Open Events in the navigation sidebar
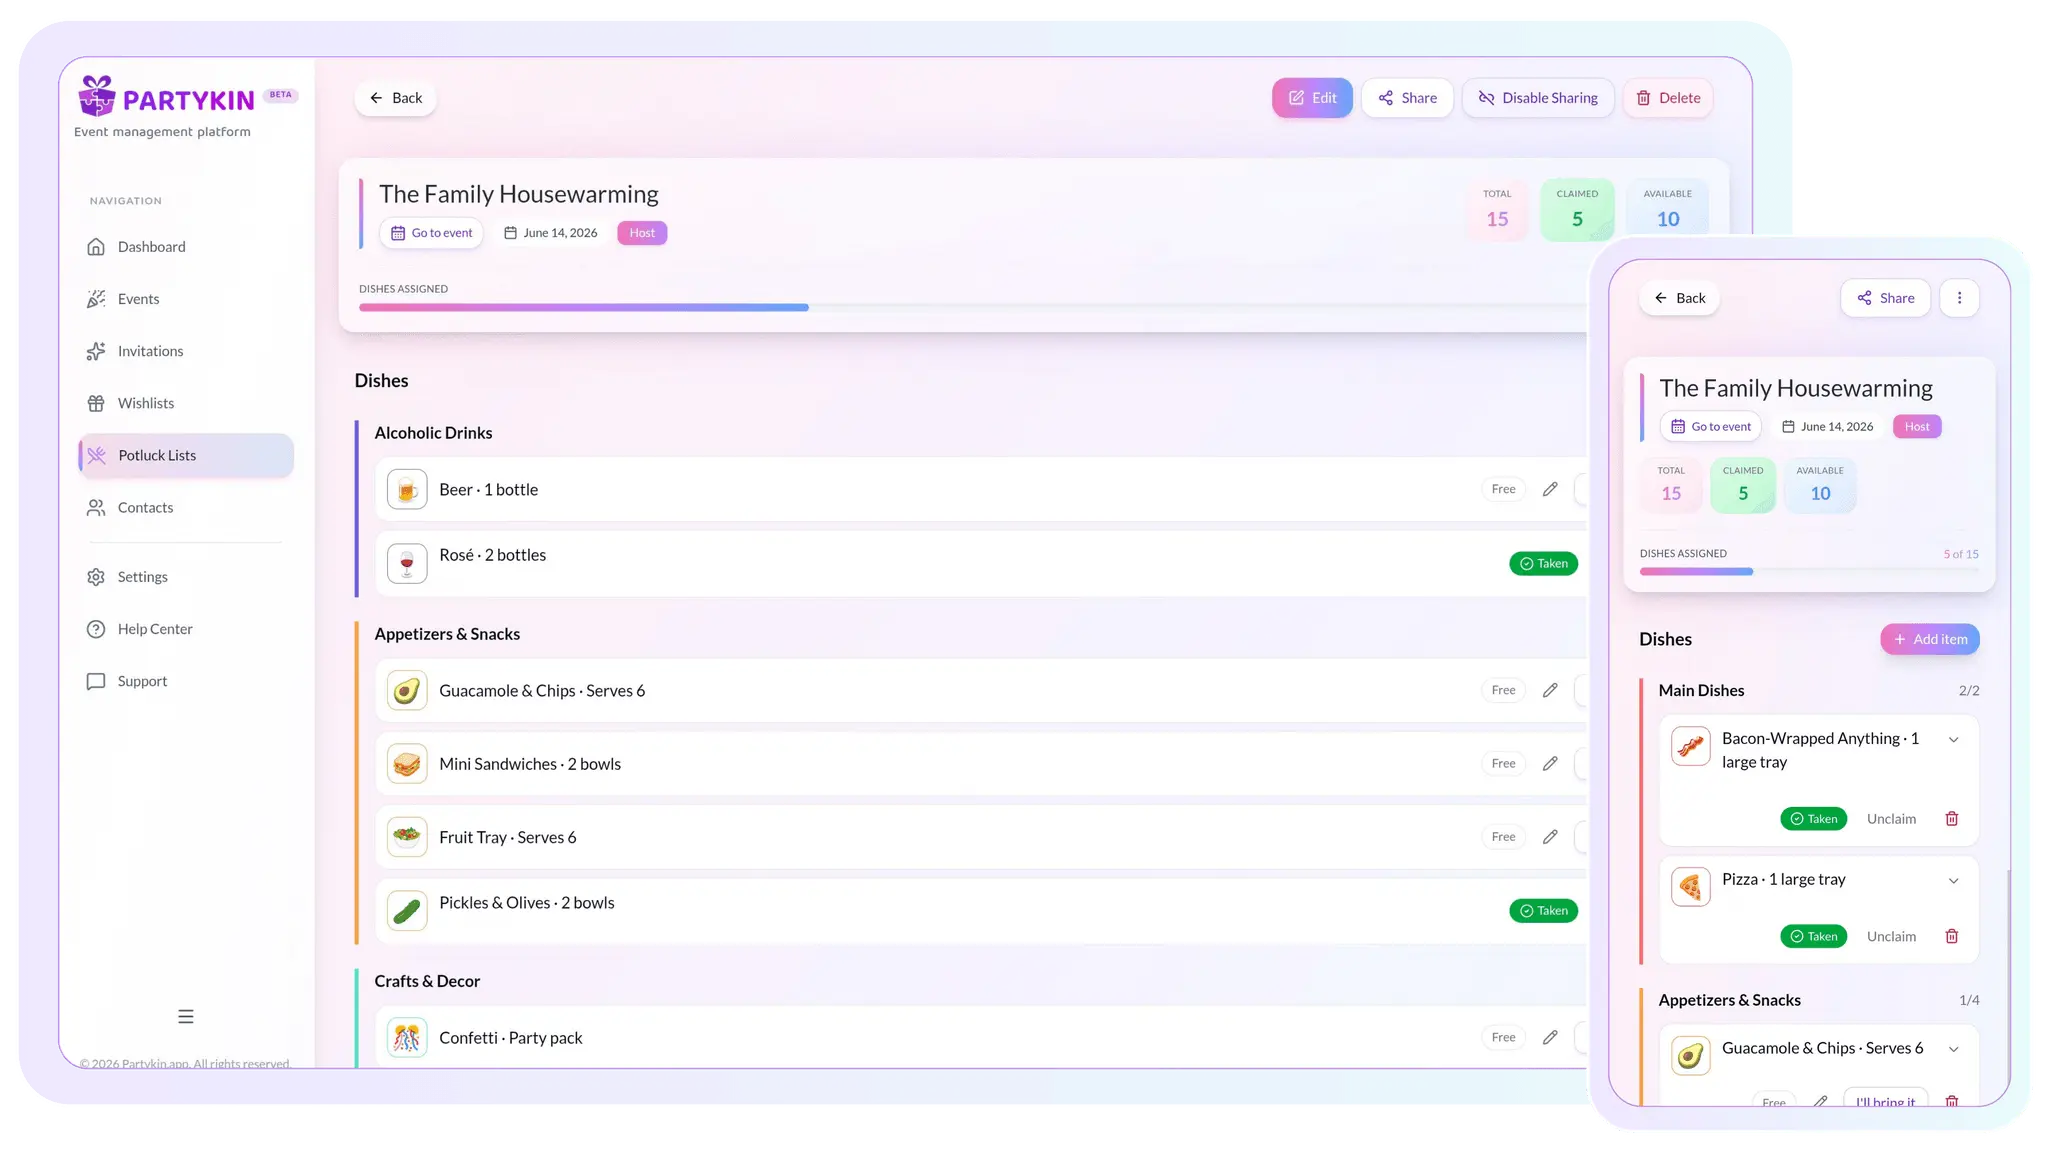2048x1151 pixels. point(185,299)
